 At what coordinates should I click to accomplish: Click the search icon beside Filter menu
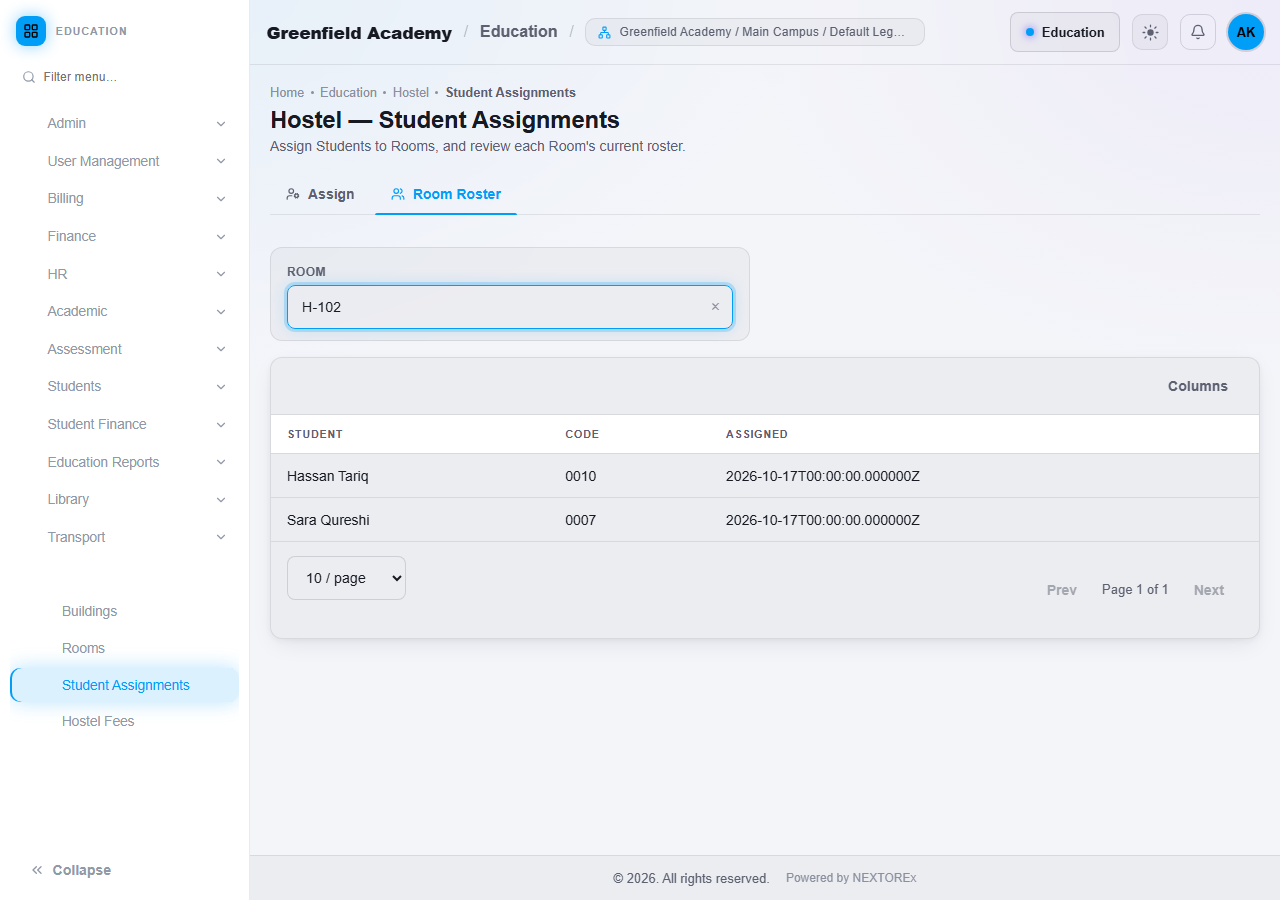(x=29, y=77)
